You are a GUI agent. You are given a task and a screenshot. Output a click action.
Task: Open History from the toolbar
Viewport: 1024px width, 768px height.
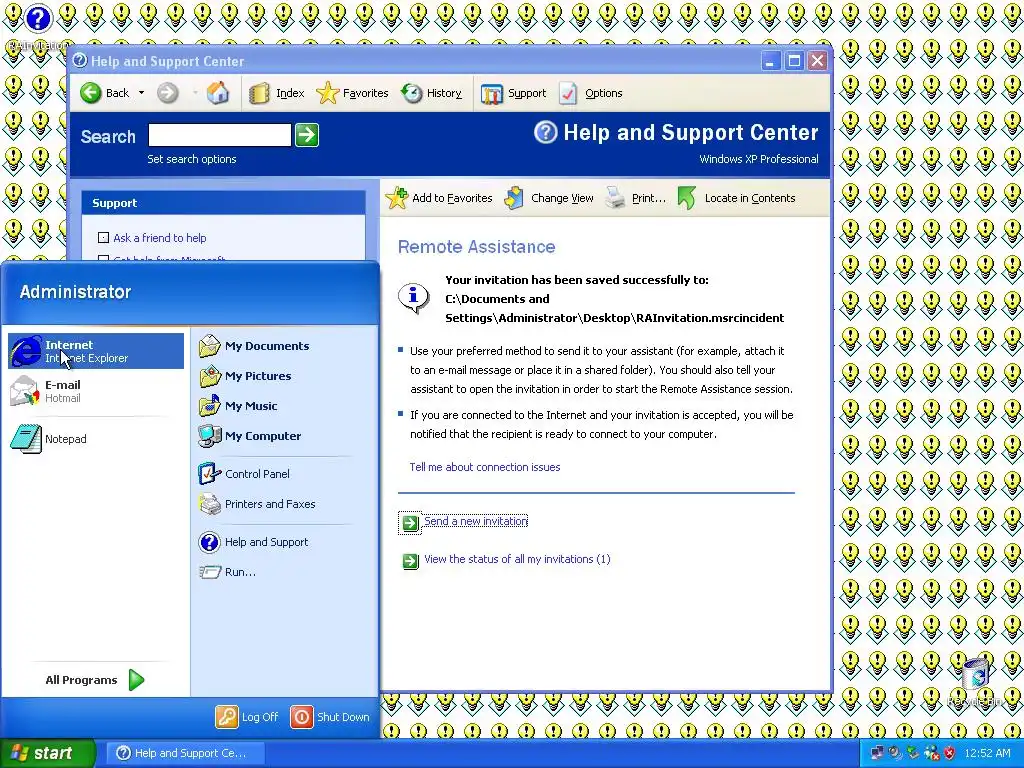pyautogui.click(x=431, y=93)
